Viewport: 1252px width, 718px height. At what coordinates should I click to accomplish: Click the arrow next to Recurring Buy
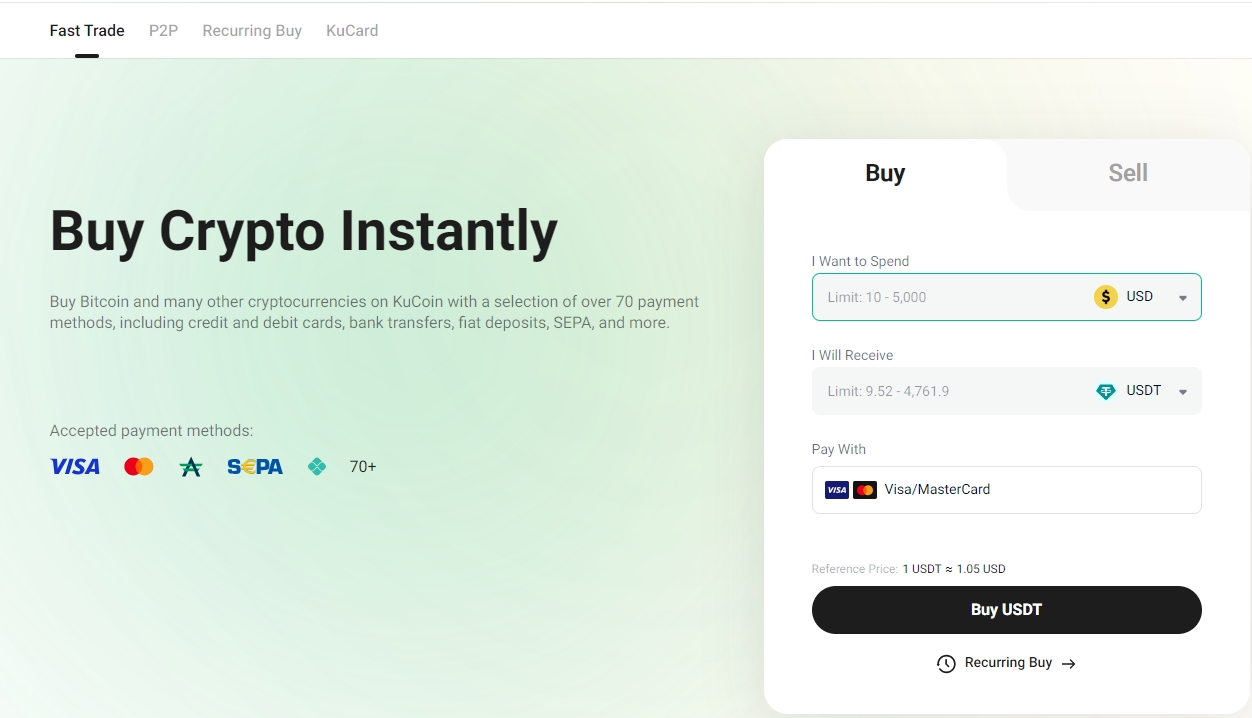click(1068, 664)
